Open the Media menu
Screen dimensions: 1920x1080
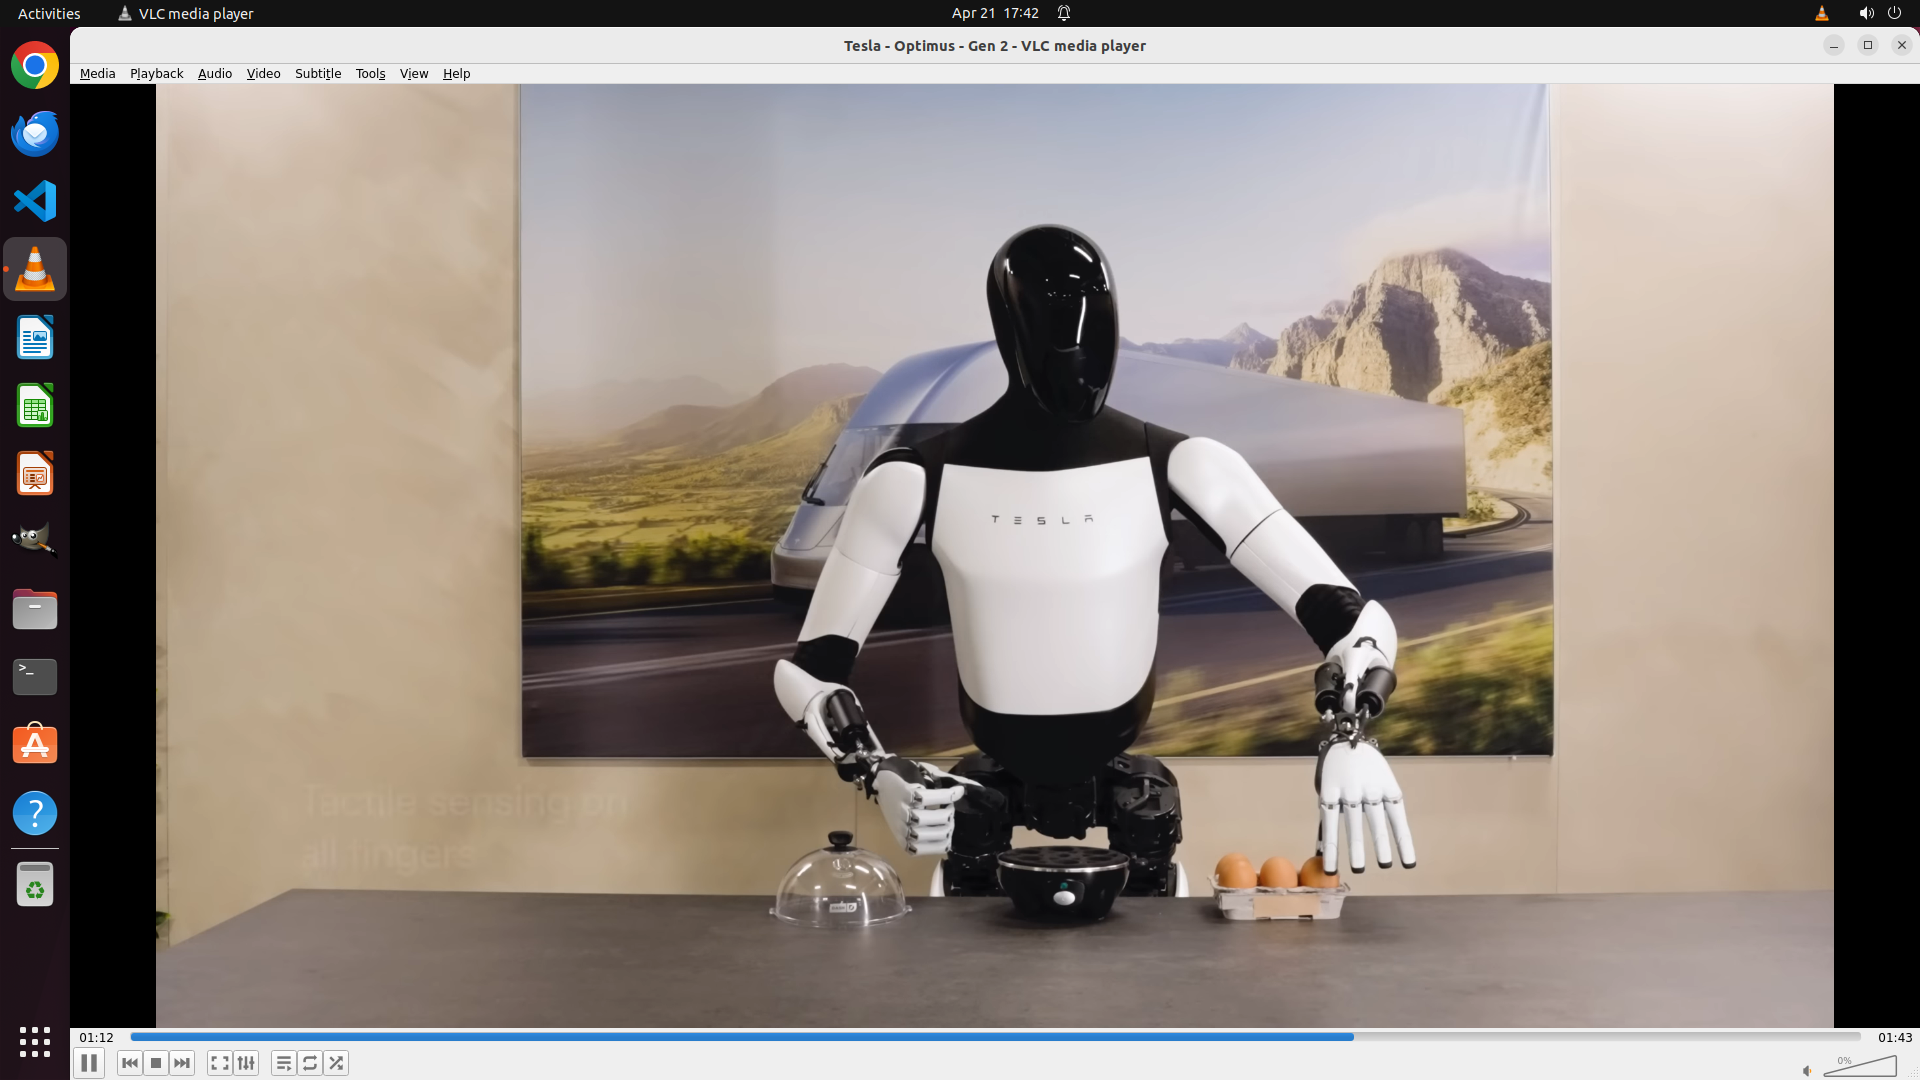[97, 73]
